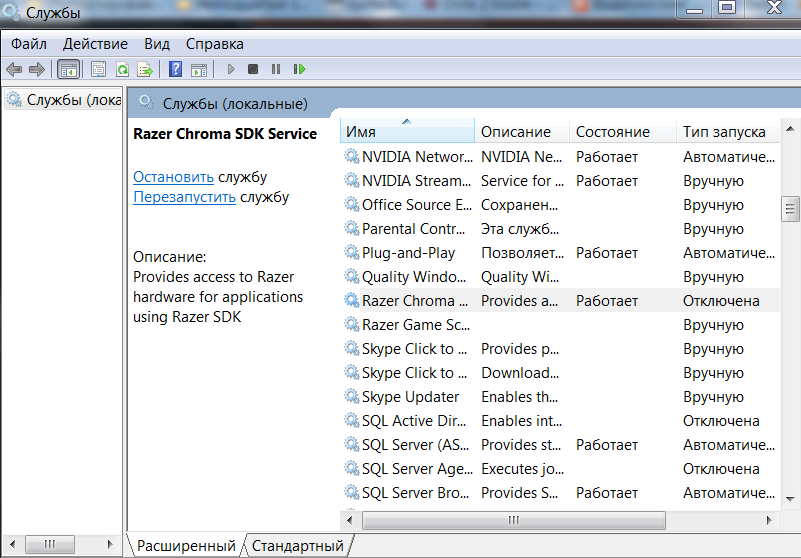Viewport: 801px width, 558px height.
Task: Click 'Executes jo...' description cell
Action: coord(522,469)
